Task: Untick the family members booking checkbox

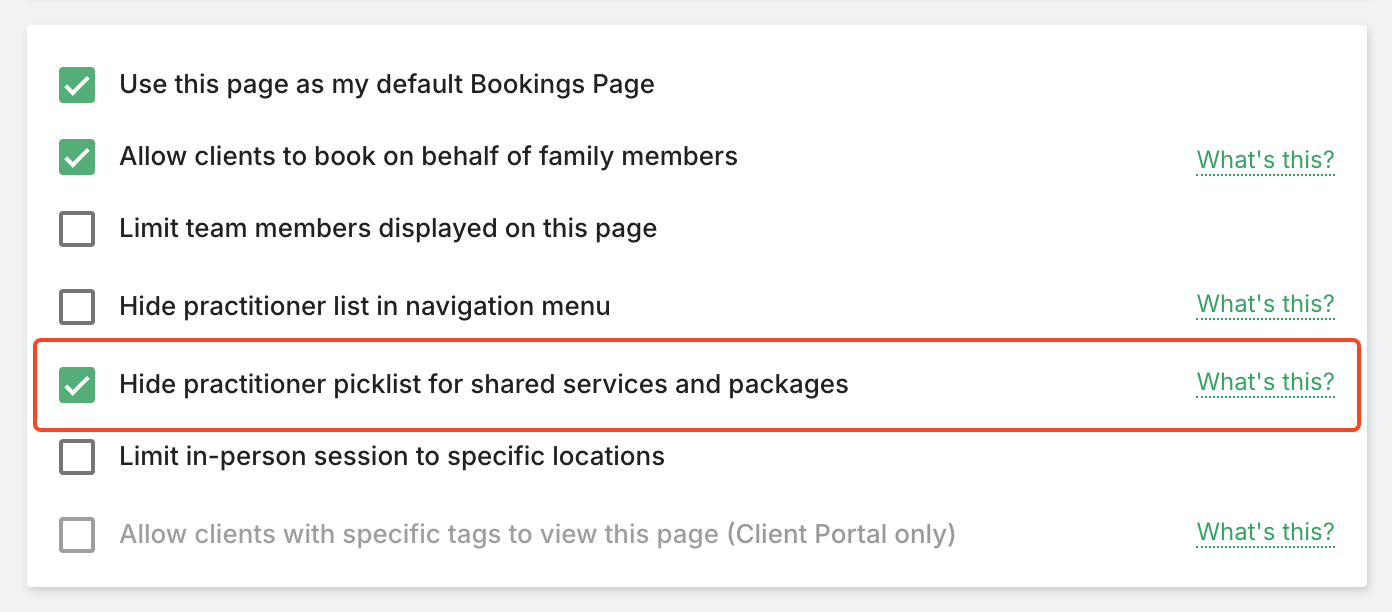Action: 77,157
